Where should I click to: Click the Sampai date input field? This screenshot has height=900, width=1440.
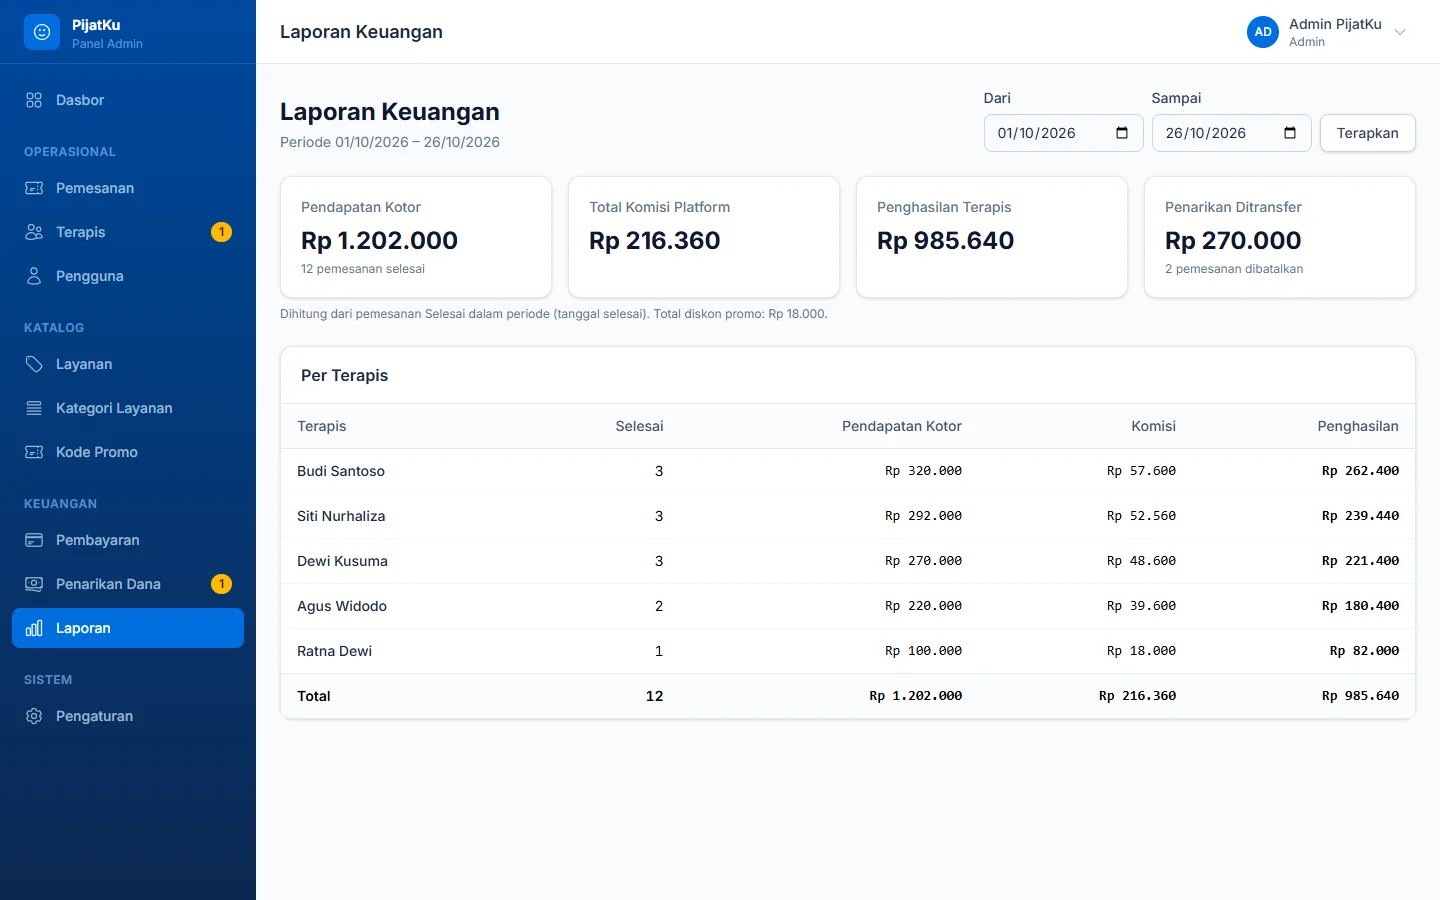click(x=1232, y=133)
